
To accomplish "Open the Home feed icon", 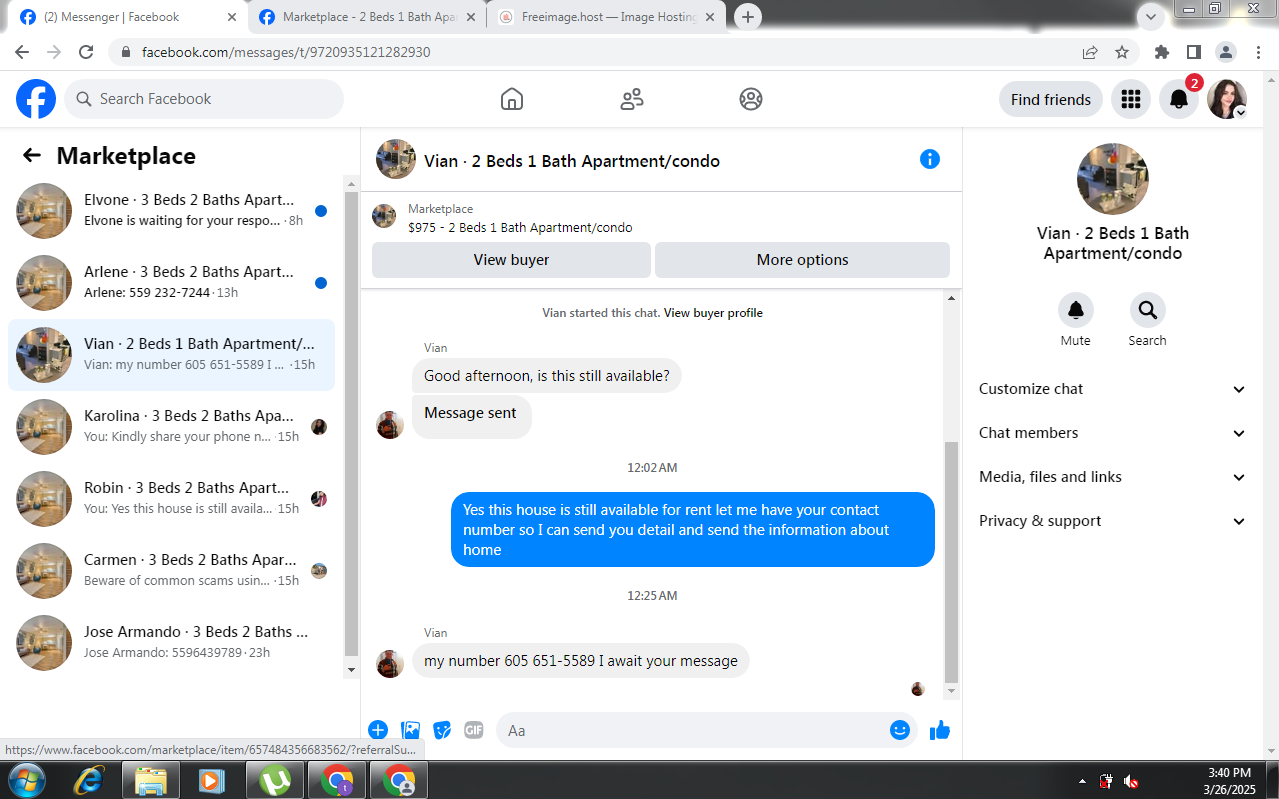I will [512, 99].
